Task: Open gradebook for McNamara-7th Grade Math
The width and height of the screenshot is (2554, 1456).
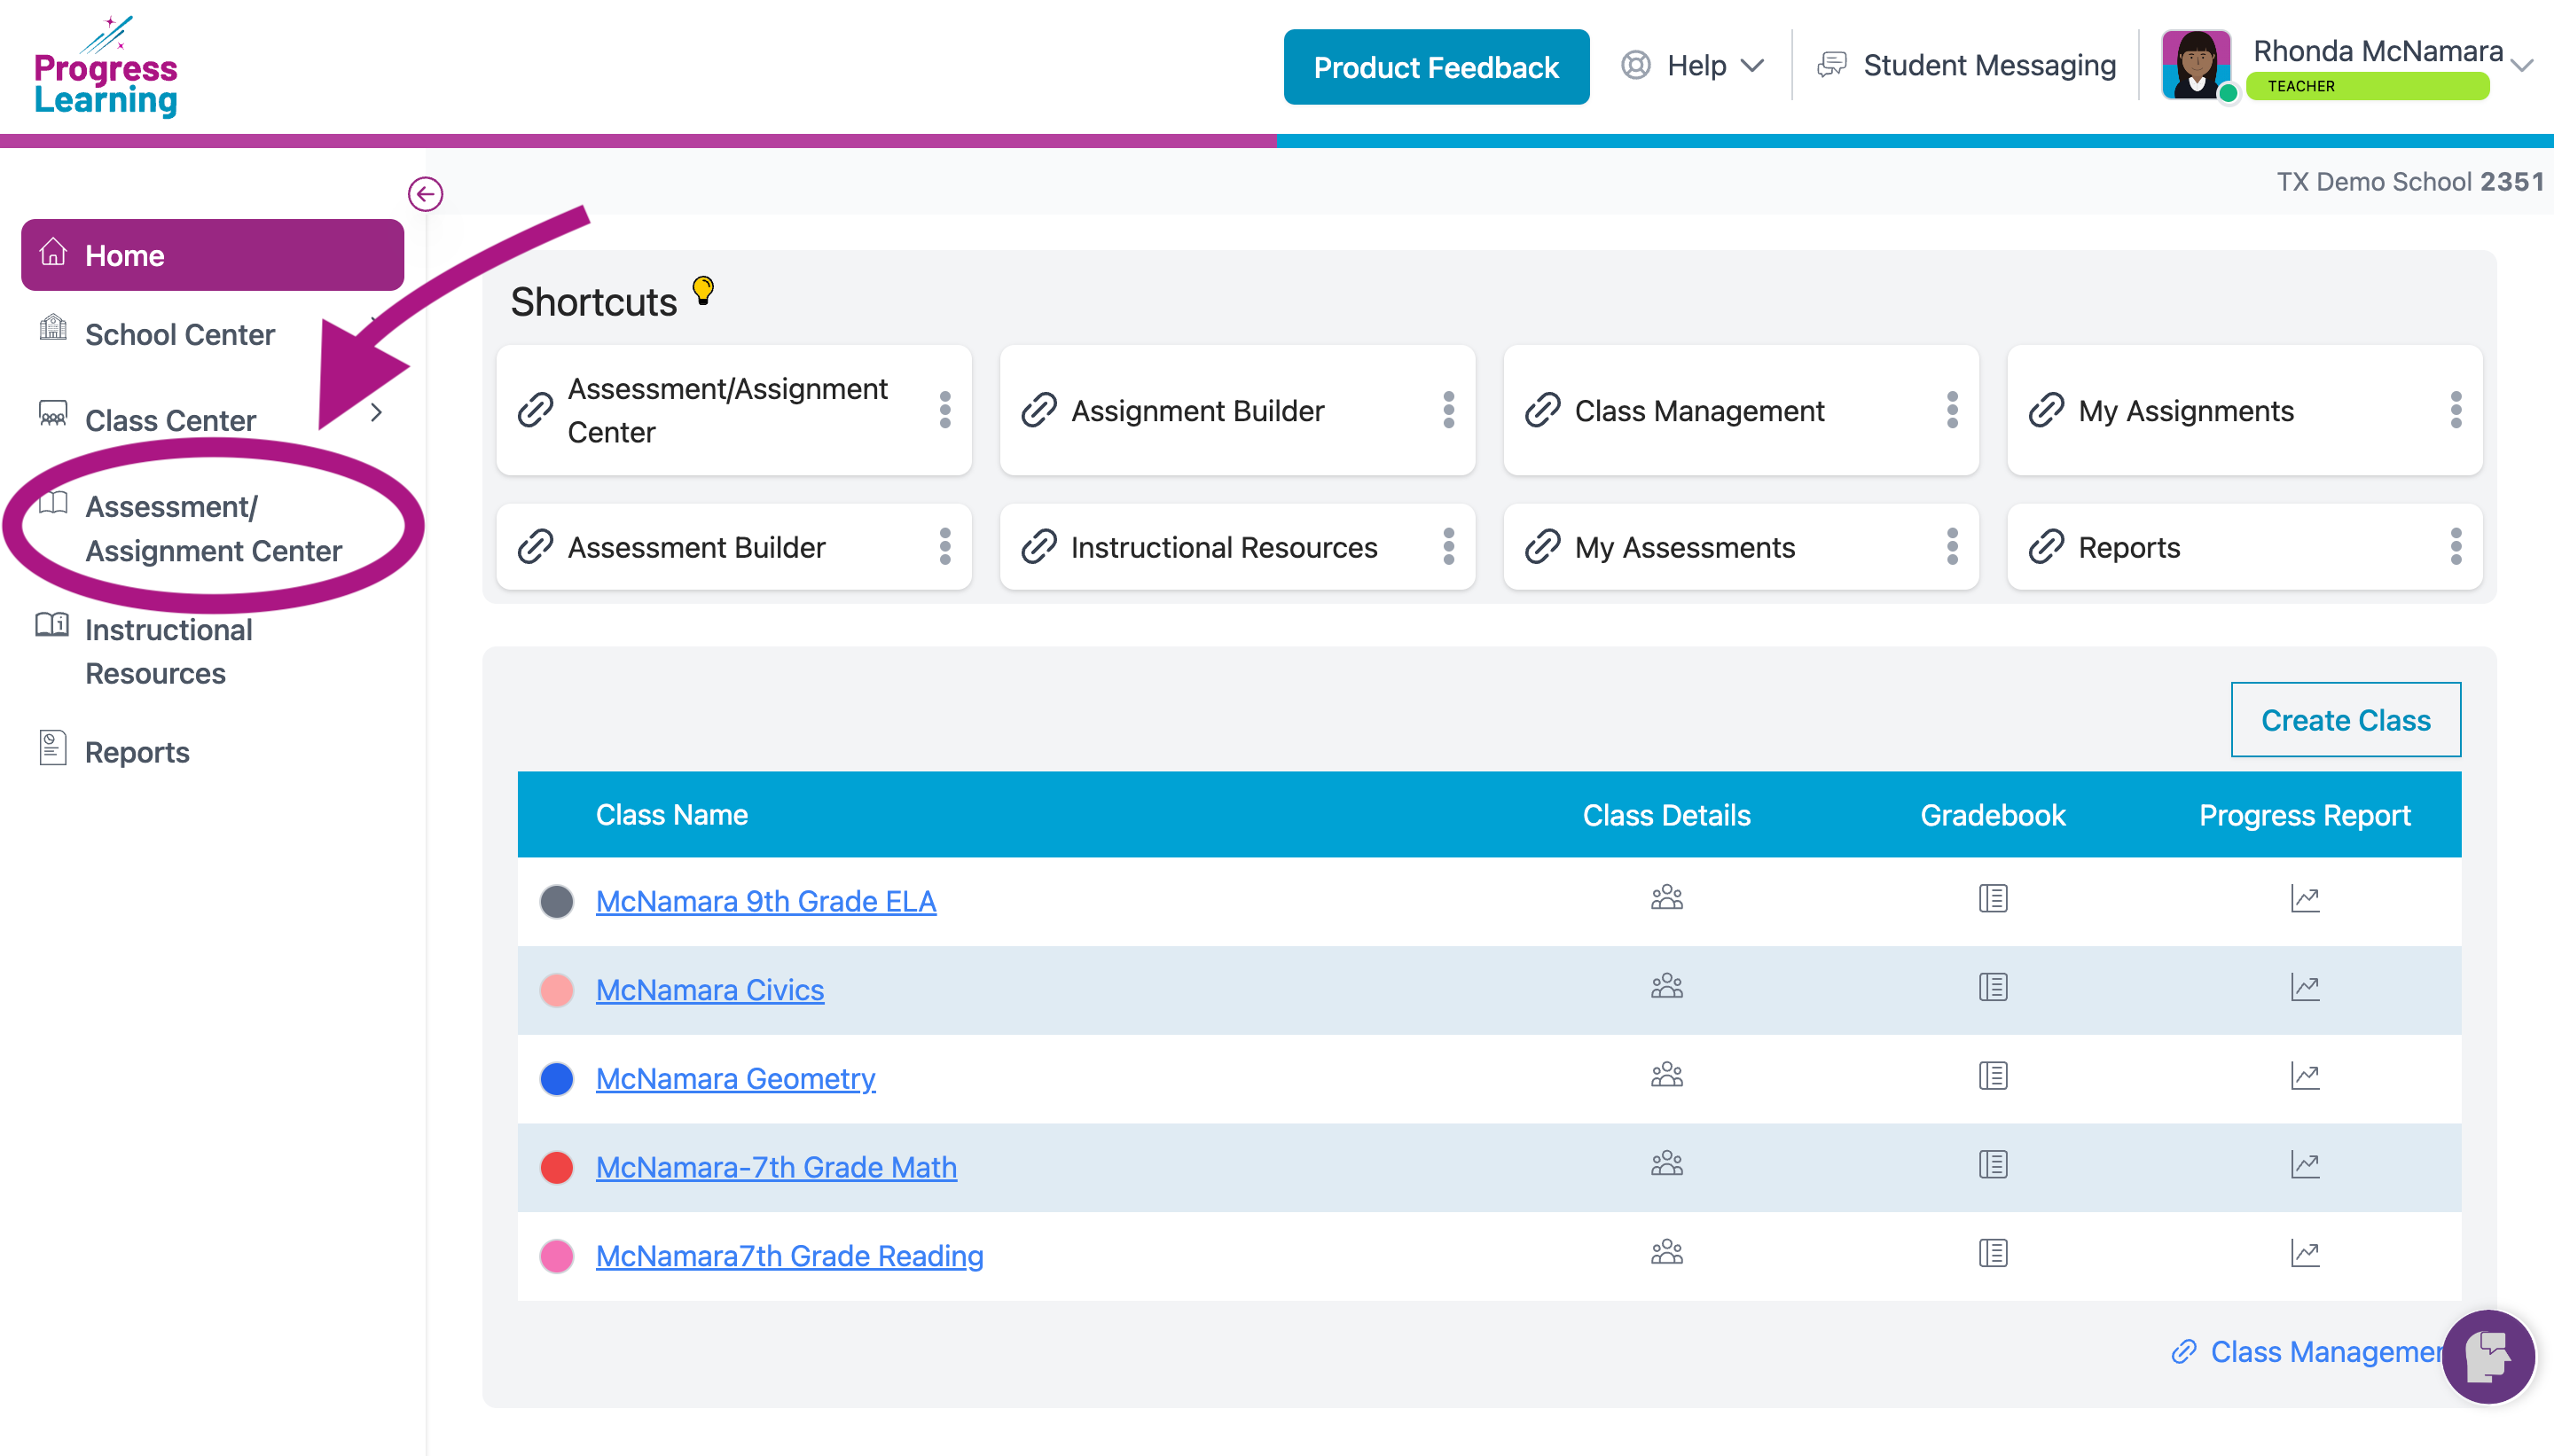Action: [x=1992, y=1164]
